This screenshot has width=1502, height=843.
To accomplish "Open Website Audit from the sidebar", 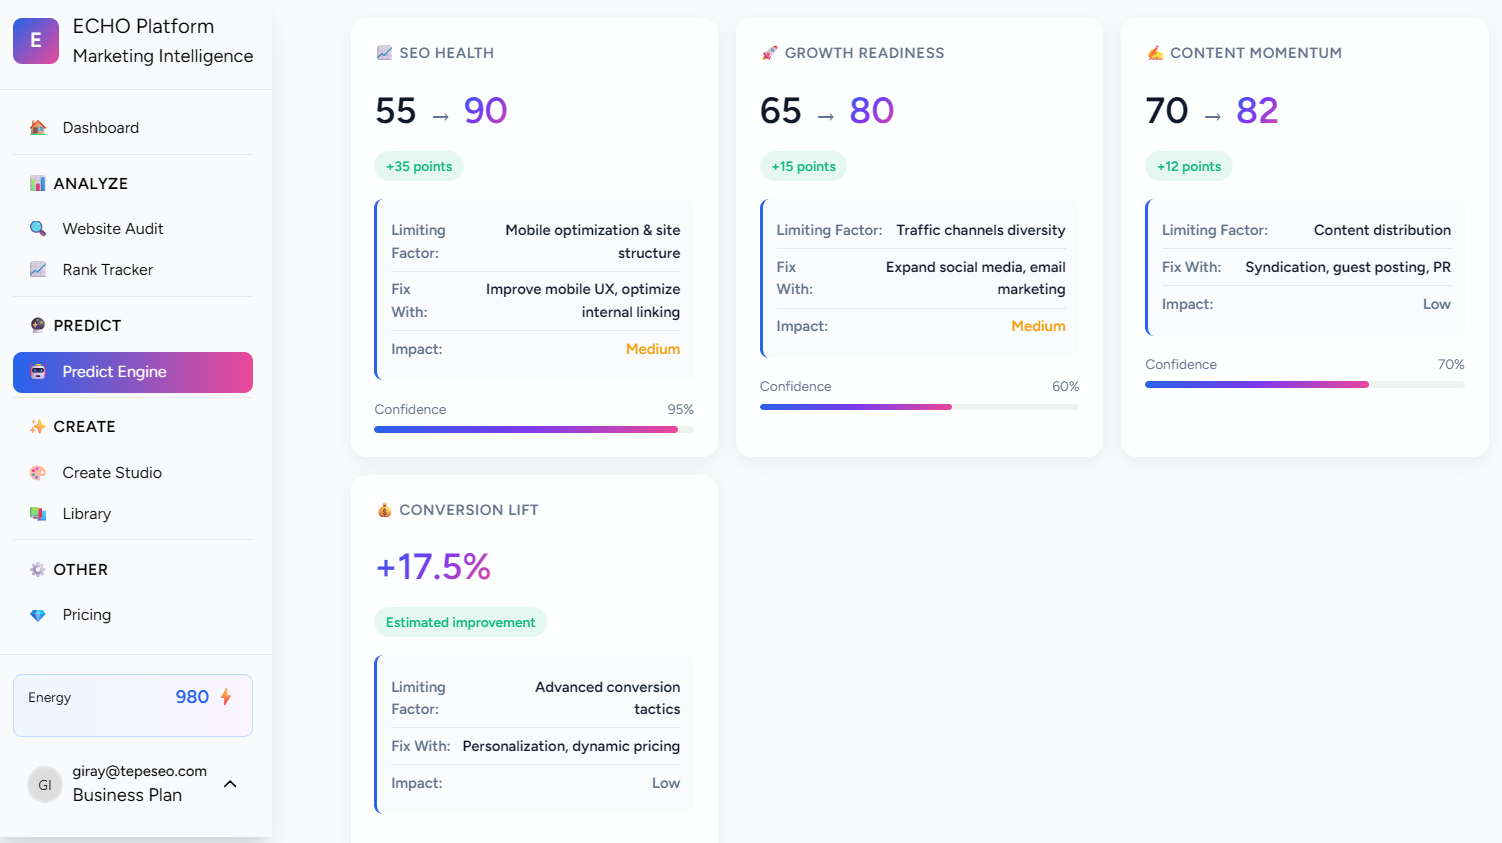I will click(x=113, y=229).
